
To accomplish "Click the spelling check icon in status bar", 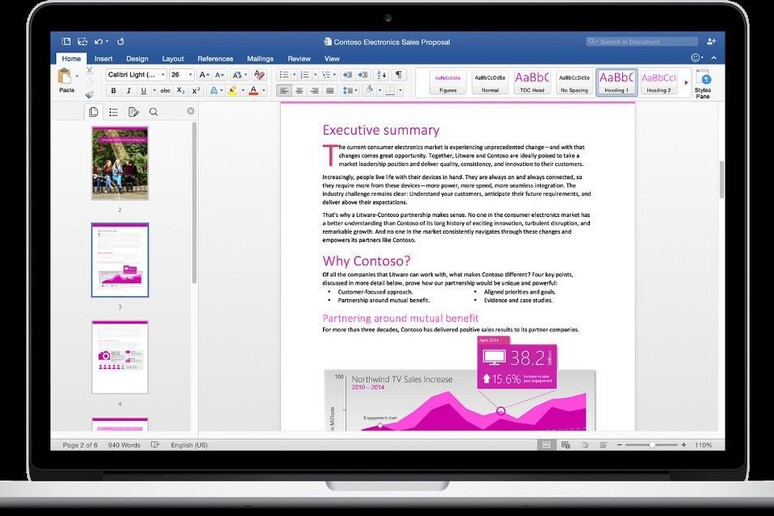I will 155,445.
